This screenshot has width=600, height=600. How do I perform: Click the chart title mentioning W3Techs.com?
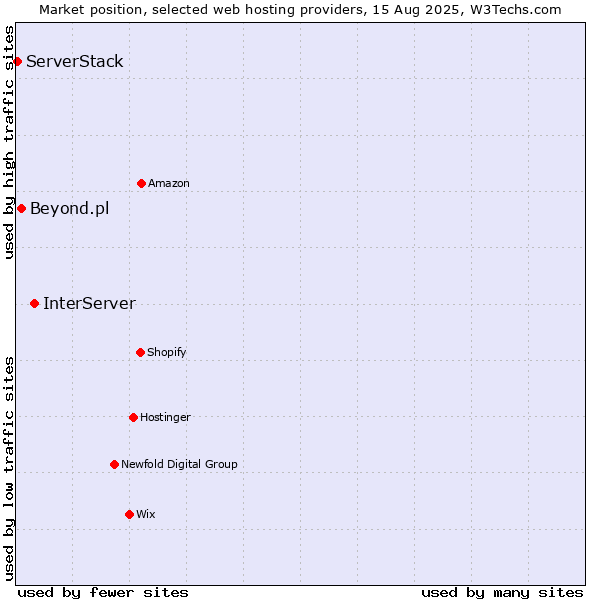pyautogui.click(x=300, y=10)
